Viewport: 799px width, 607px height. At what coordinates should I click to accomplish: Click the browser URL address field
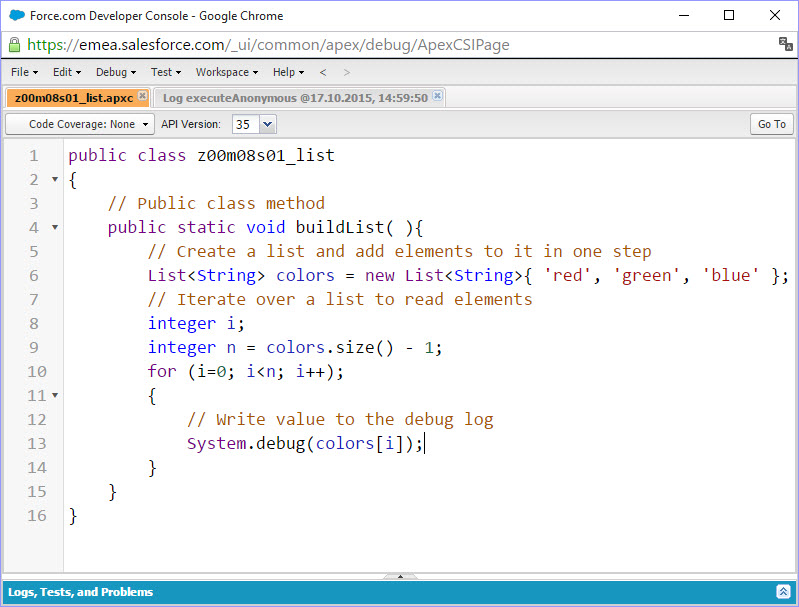coord(400,44)
